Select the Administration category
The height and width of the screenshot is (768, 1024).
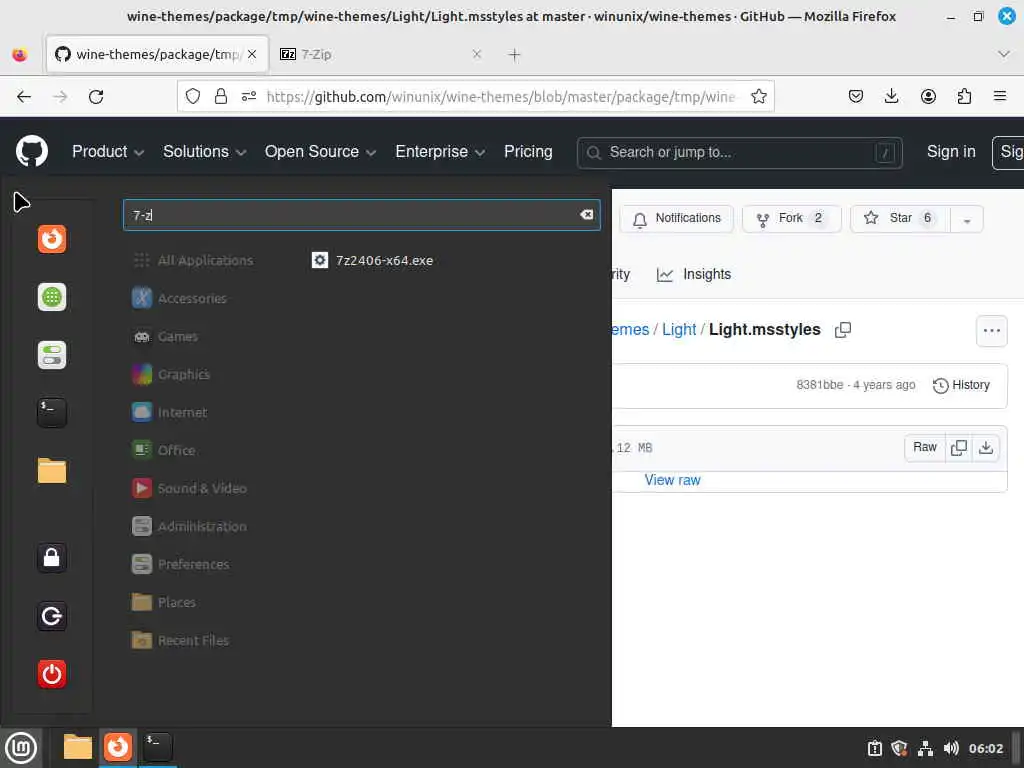click(x=189, y=526)
